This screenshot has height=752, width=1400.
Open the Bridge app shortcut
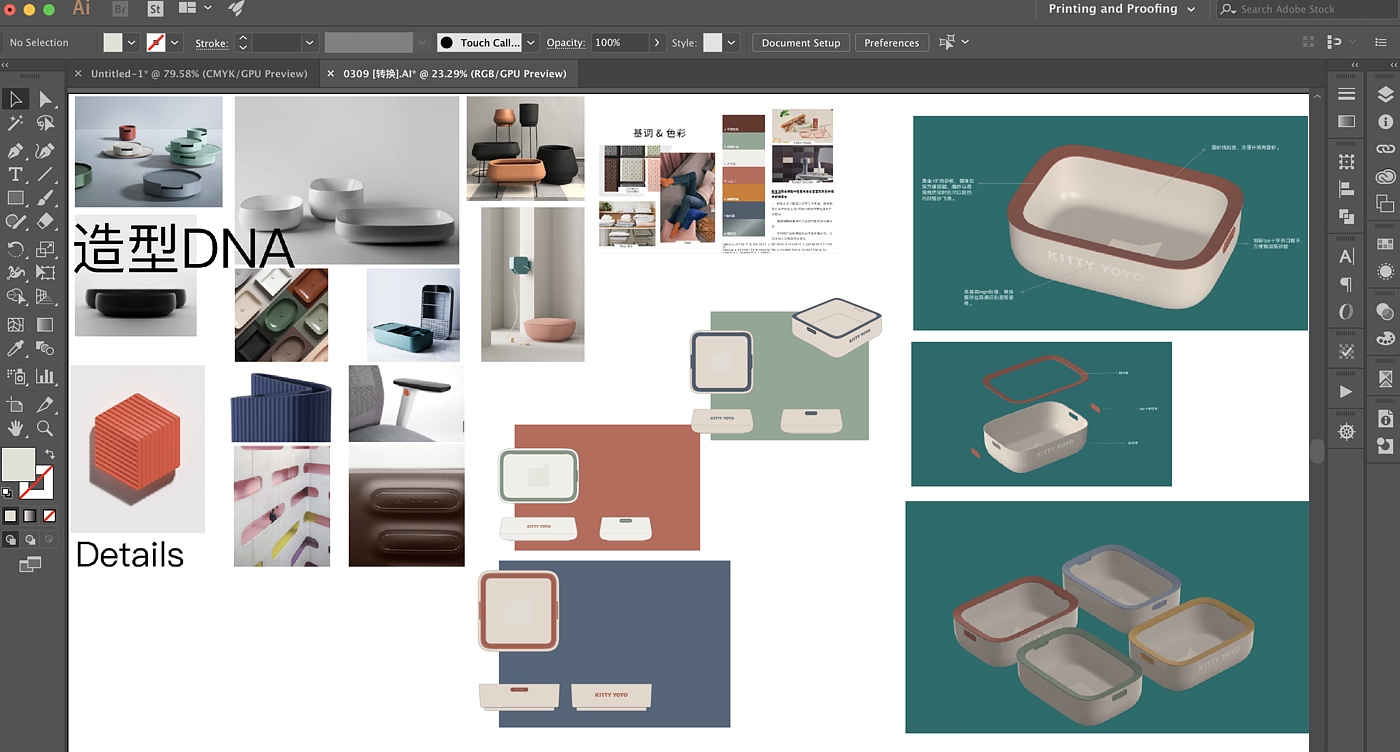click(120, 9)
